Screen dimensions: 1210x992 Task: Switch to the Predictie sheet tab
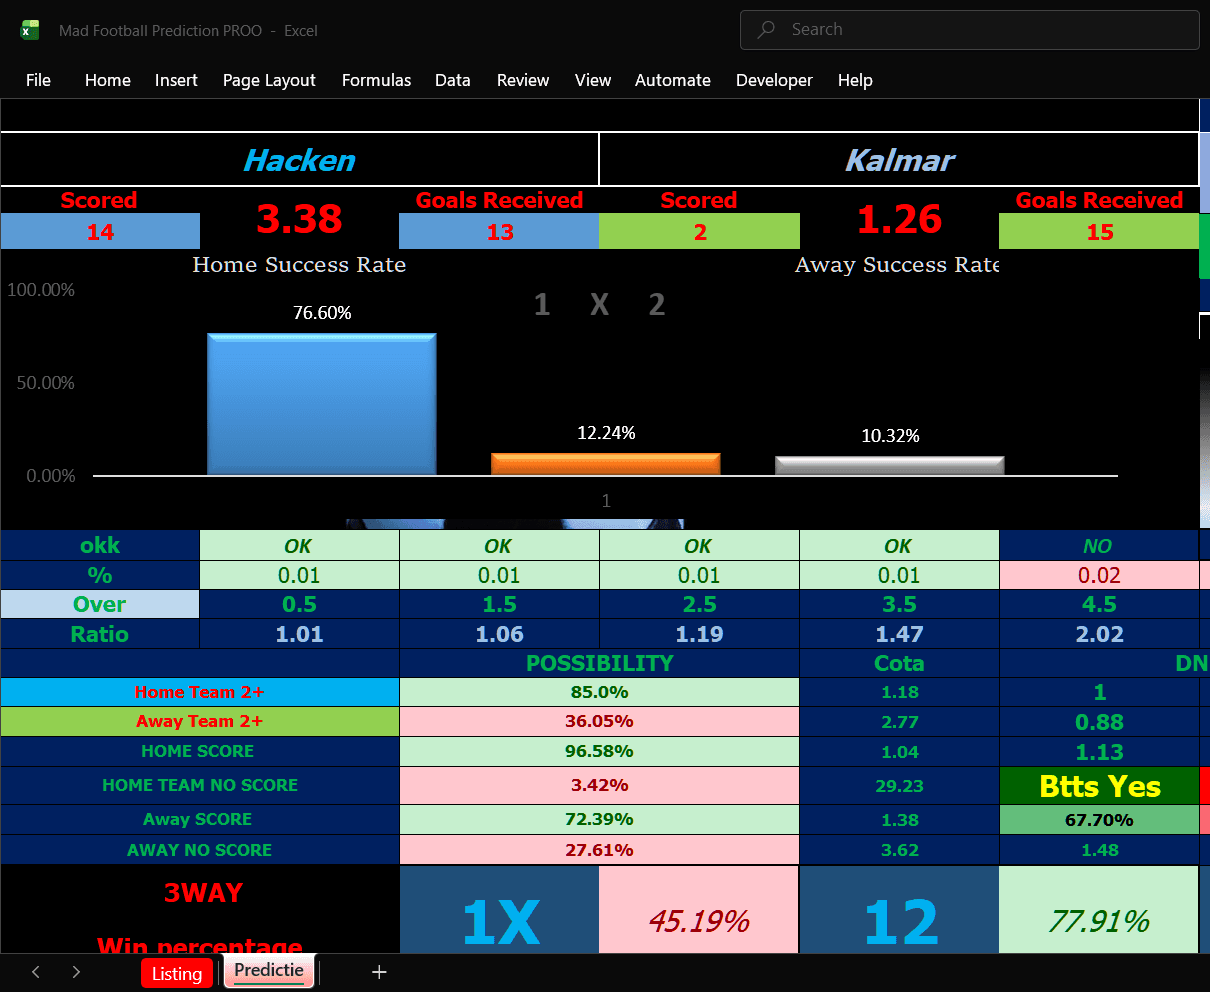[269, 971]
